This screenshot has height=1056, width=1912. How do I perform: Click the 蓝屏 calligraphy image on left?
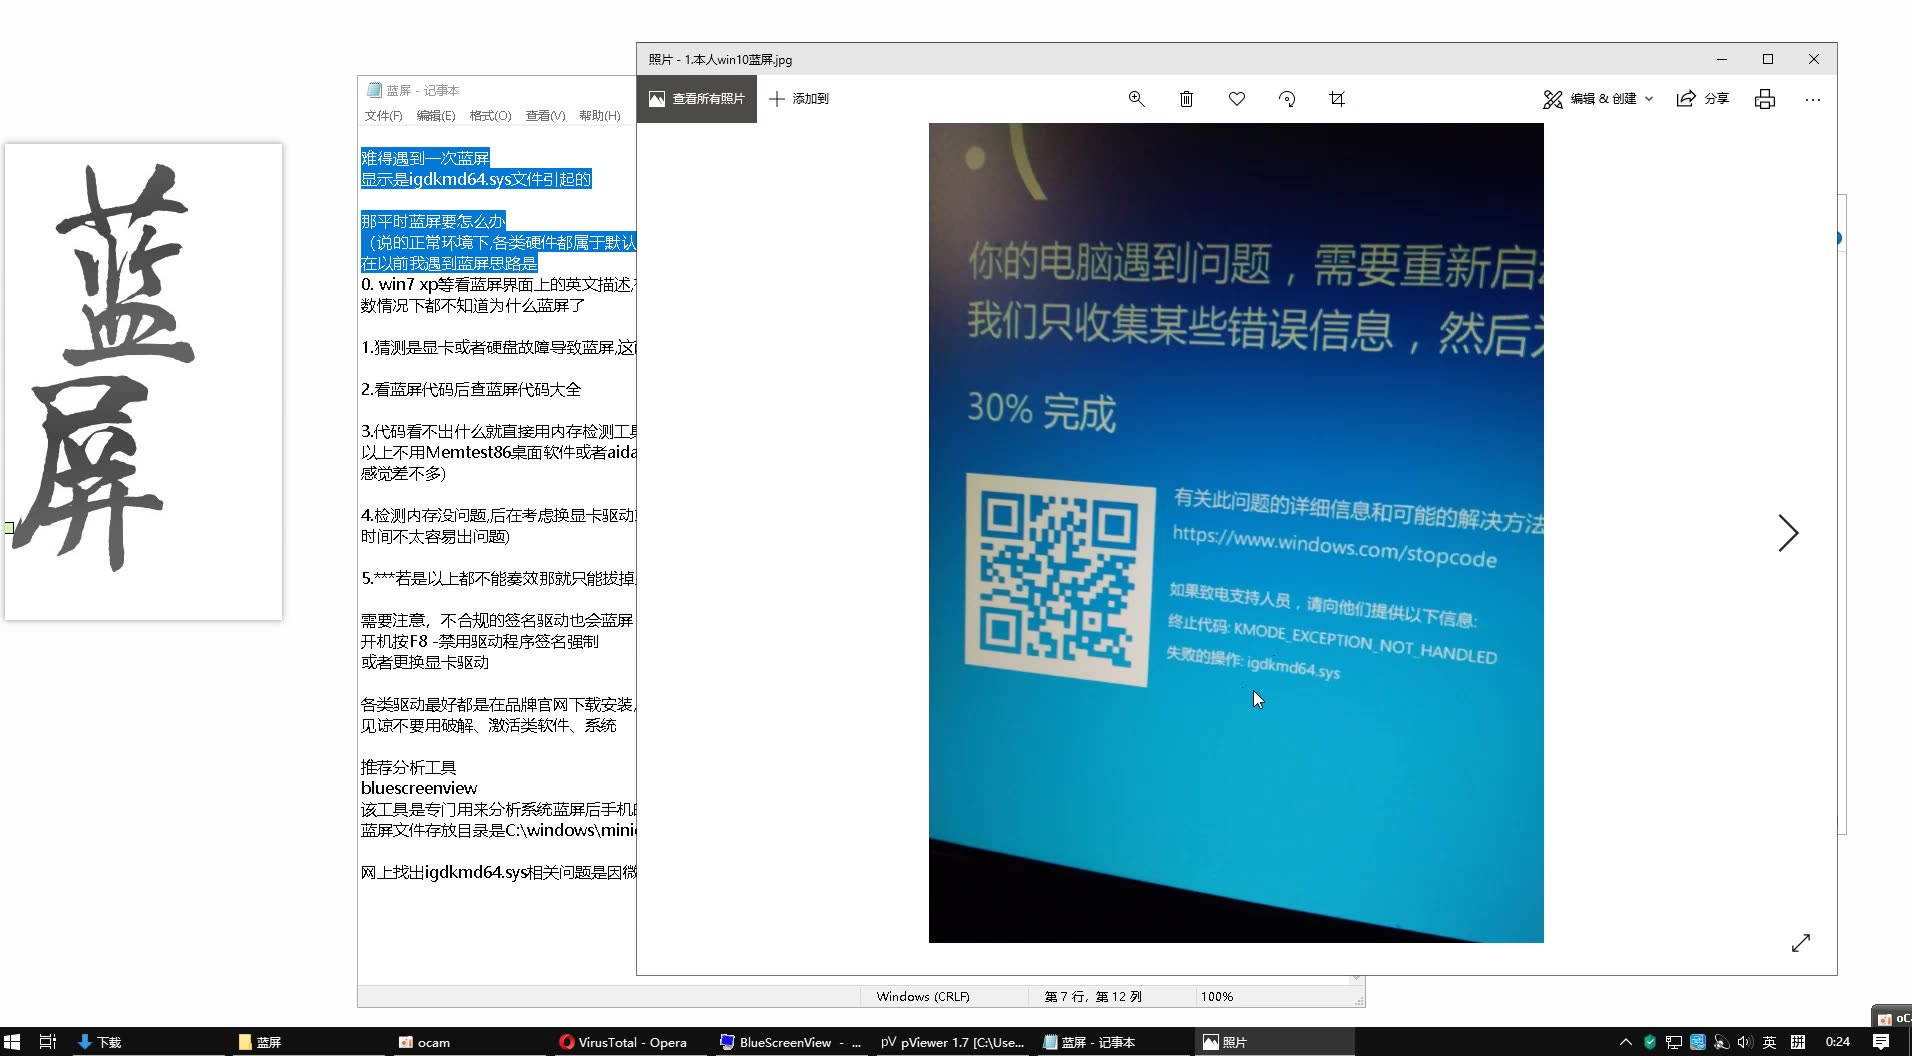143,382
